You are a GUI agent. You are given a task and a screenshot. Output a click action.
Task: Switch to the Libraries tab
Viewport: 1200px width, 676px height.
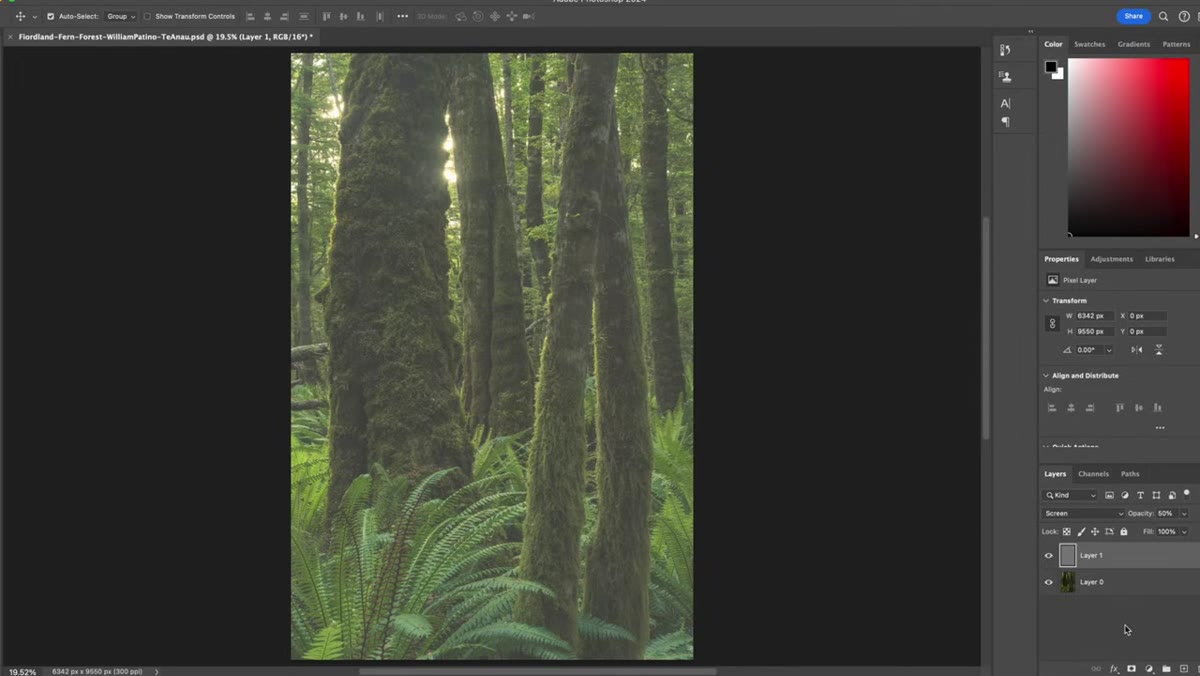(1159, 259)
